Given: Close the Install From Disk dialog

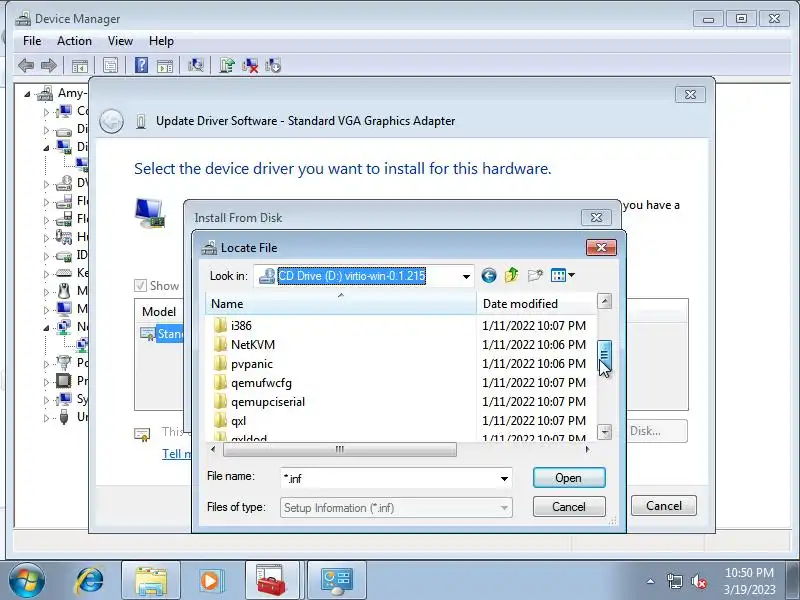Looking at the screenshot, I should tap(596, 217).
